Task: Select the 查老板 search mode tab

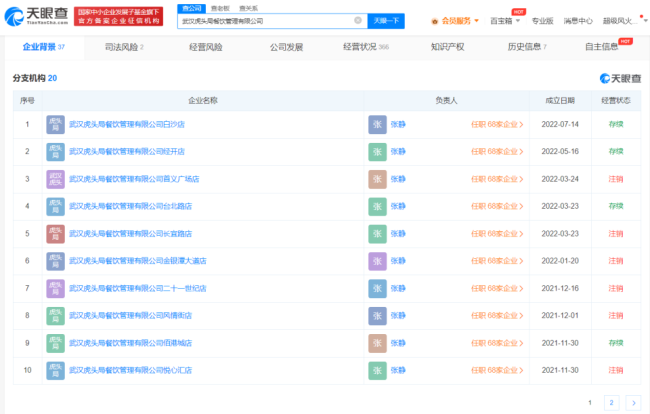Action: click(220, 8)
